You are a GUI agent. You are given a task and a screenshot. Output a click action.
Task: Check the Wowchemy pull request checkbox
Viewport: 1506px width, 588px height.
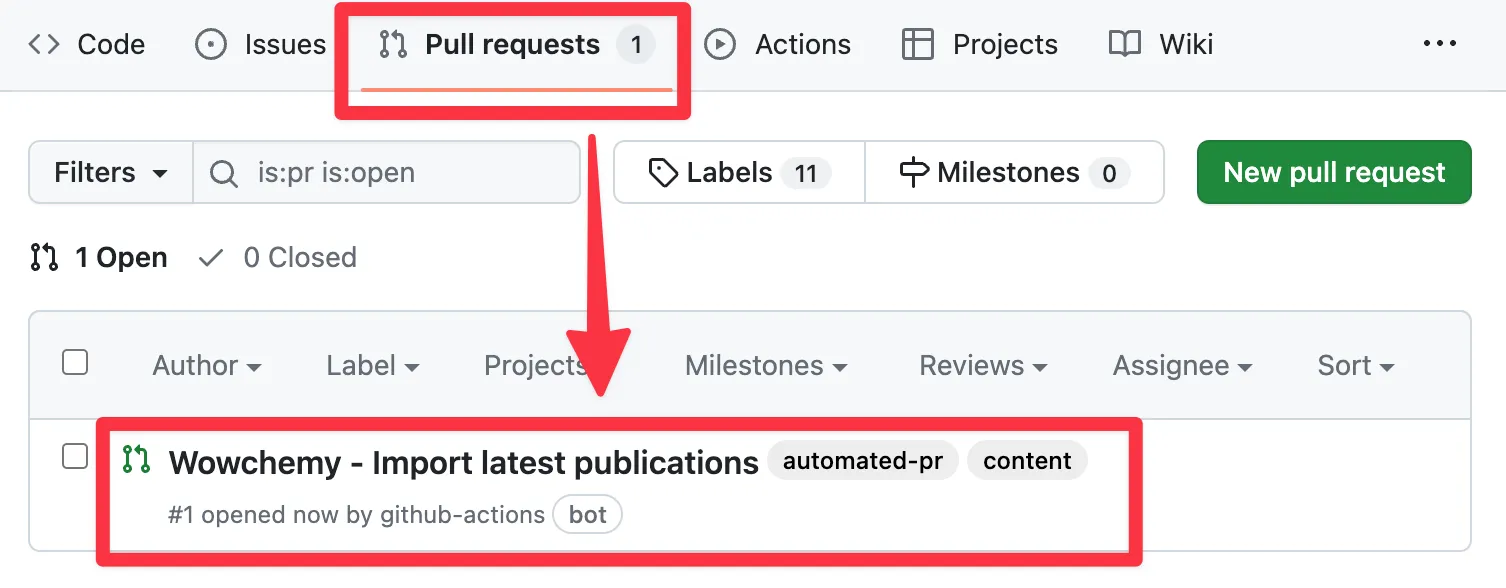click(x=75, y=456)
